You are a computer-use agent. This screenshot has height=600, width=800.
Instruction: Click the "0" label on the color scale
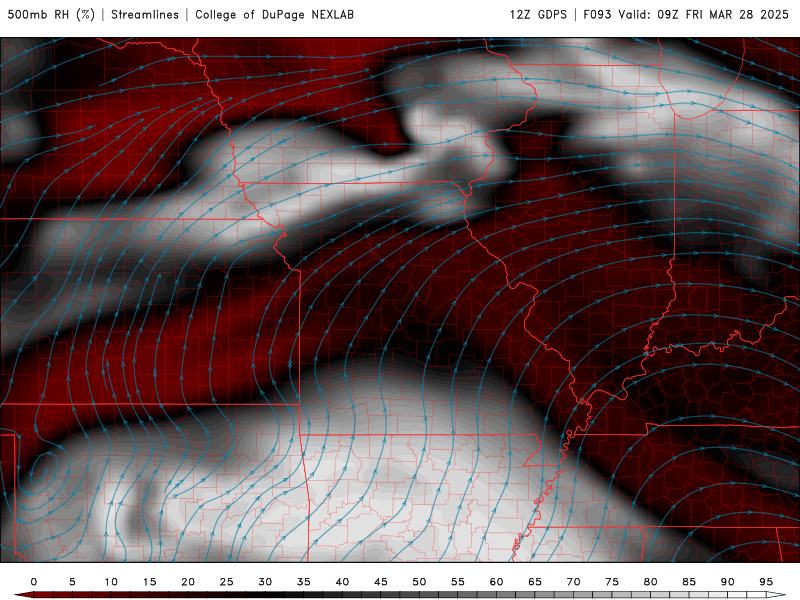(34, 582)
